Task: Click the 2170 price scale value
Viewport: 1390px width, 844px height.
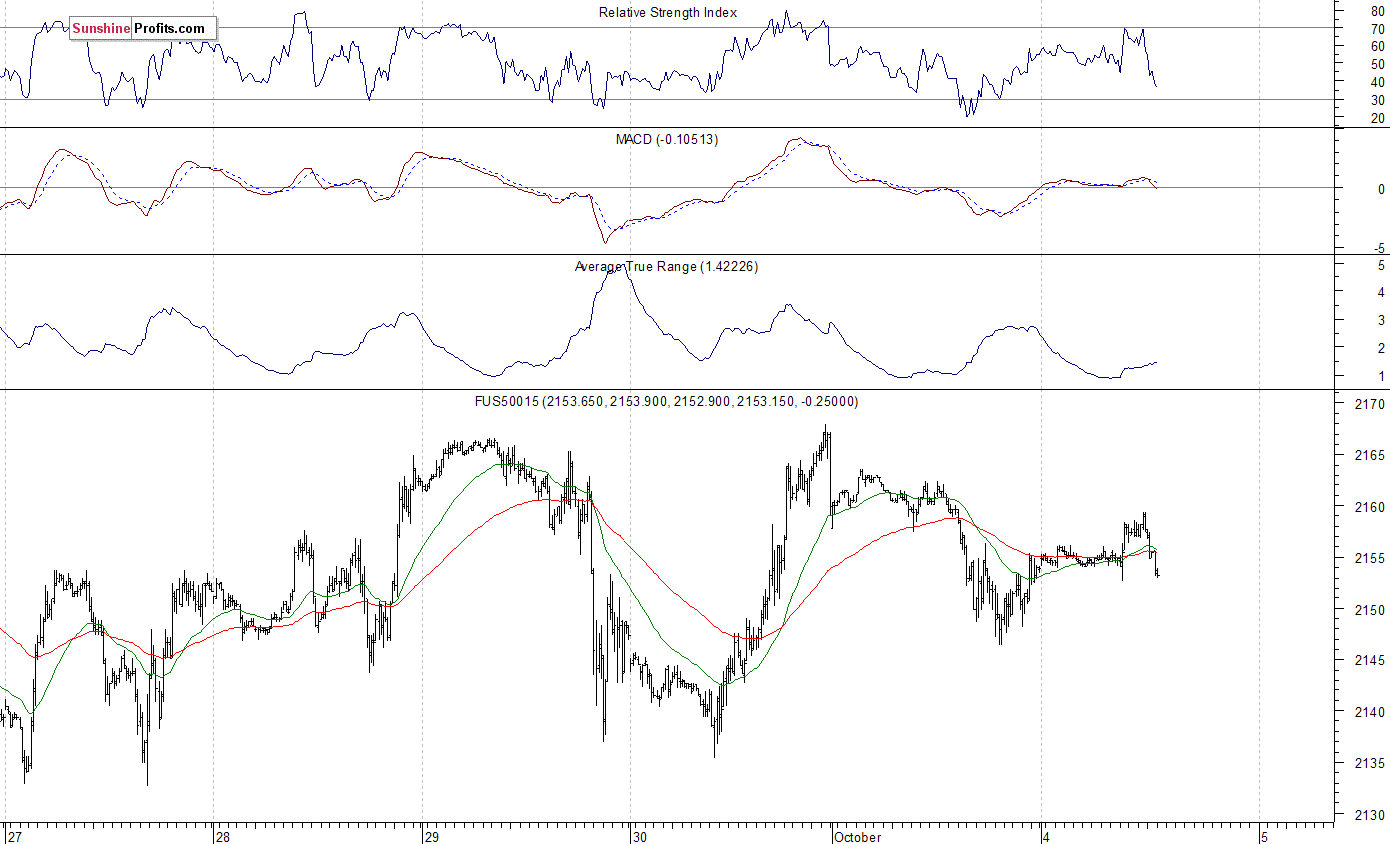Action: pyautogui.click(x=1370, y=405)
